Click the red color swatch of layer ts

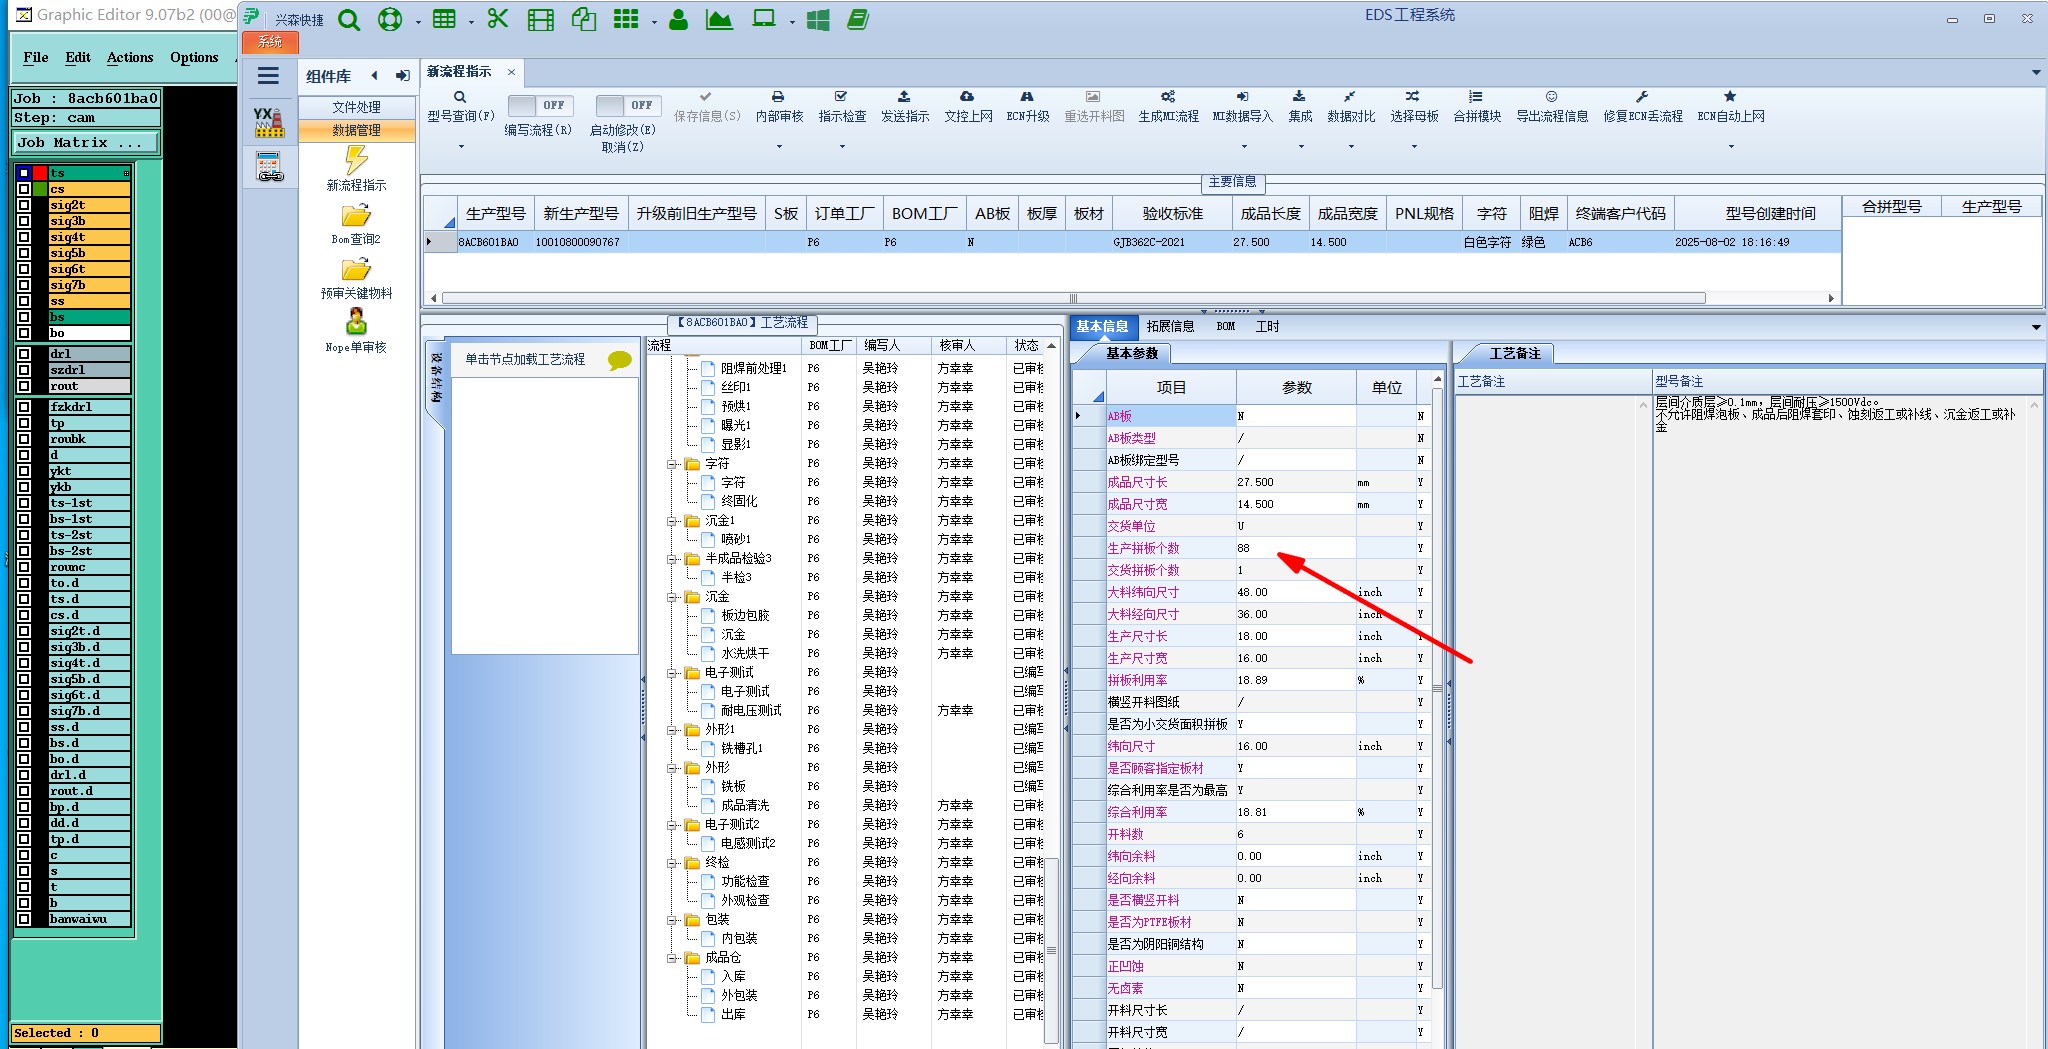40,173
